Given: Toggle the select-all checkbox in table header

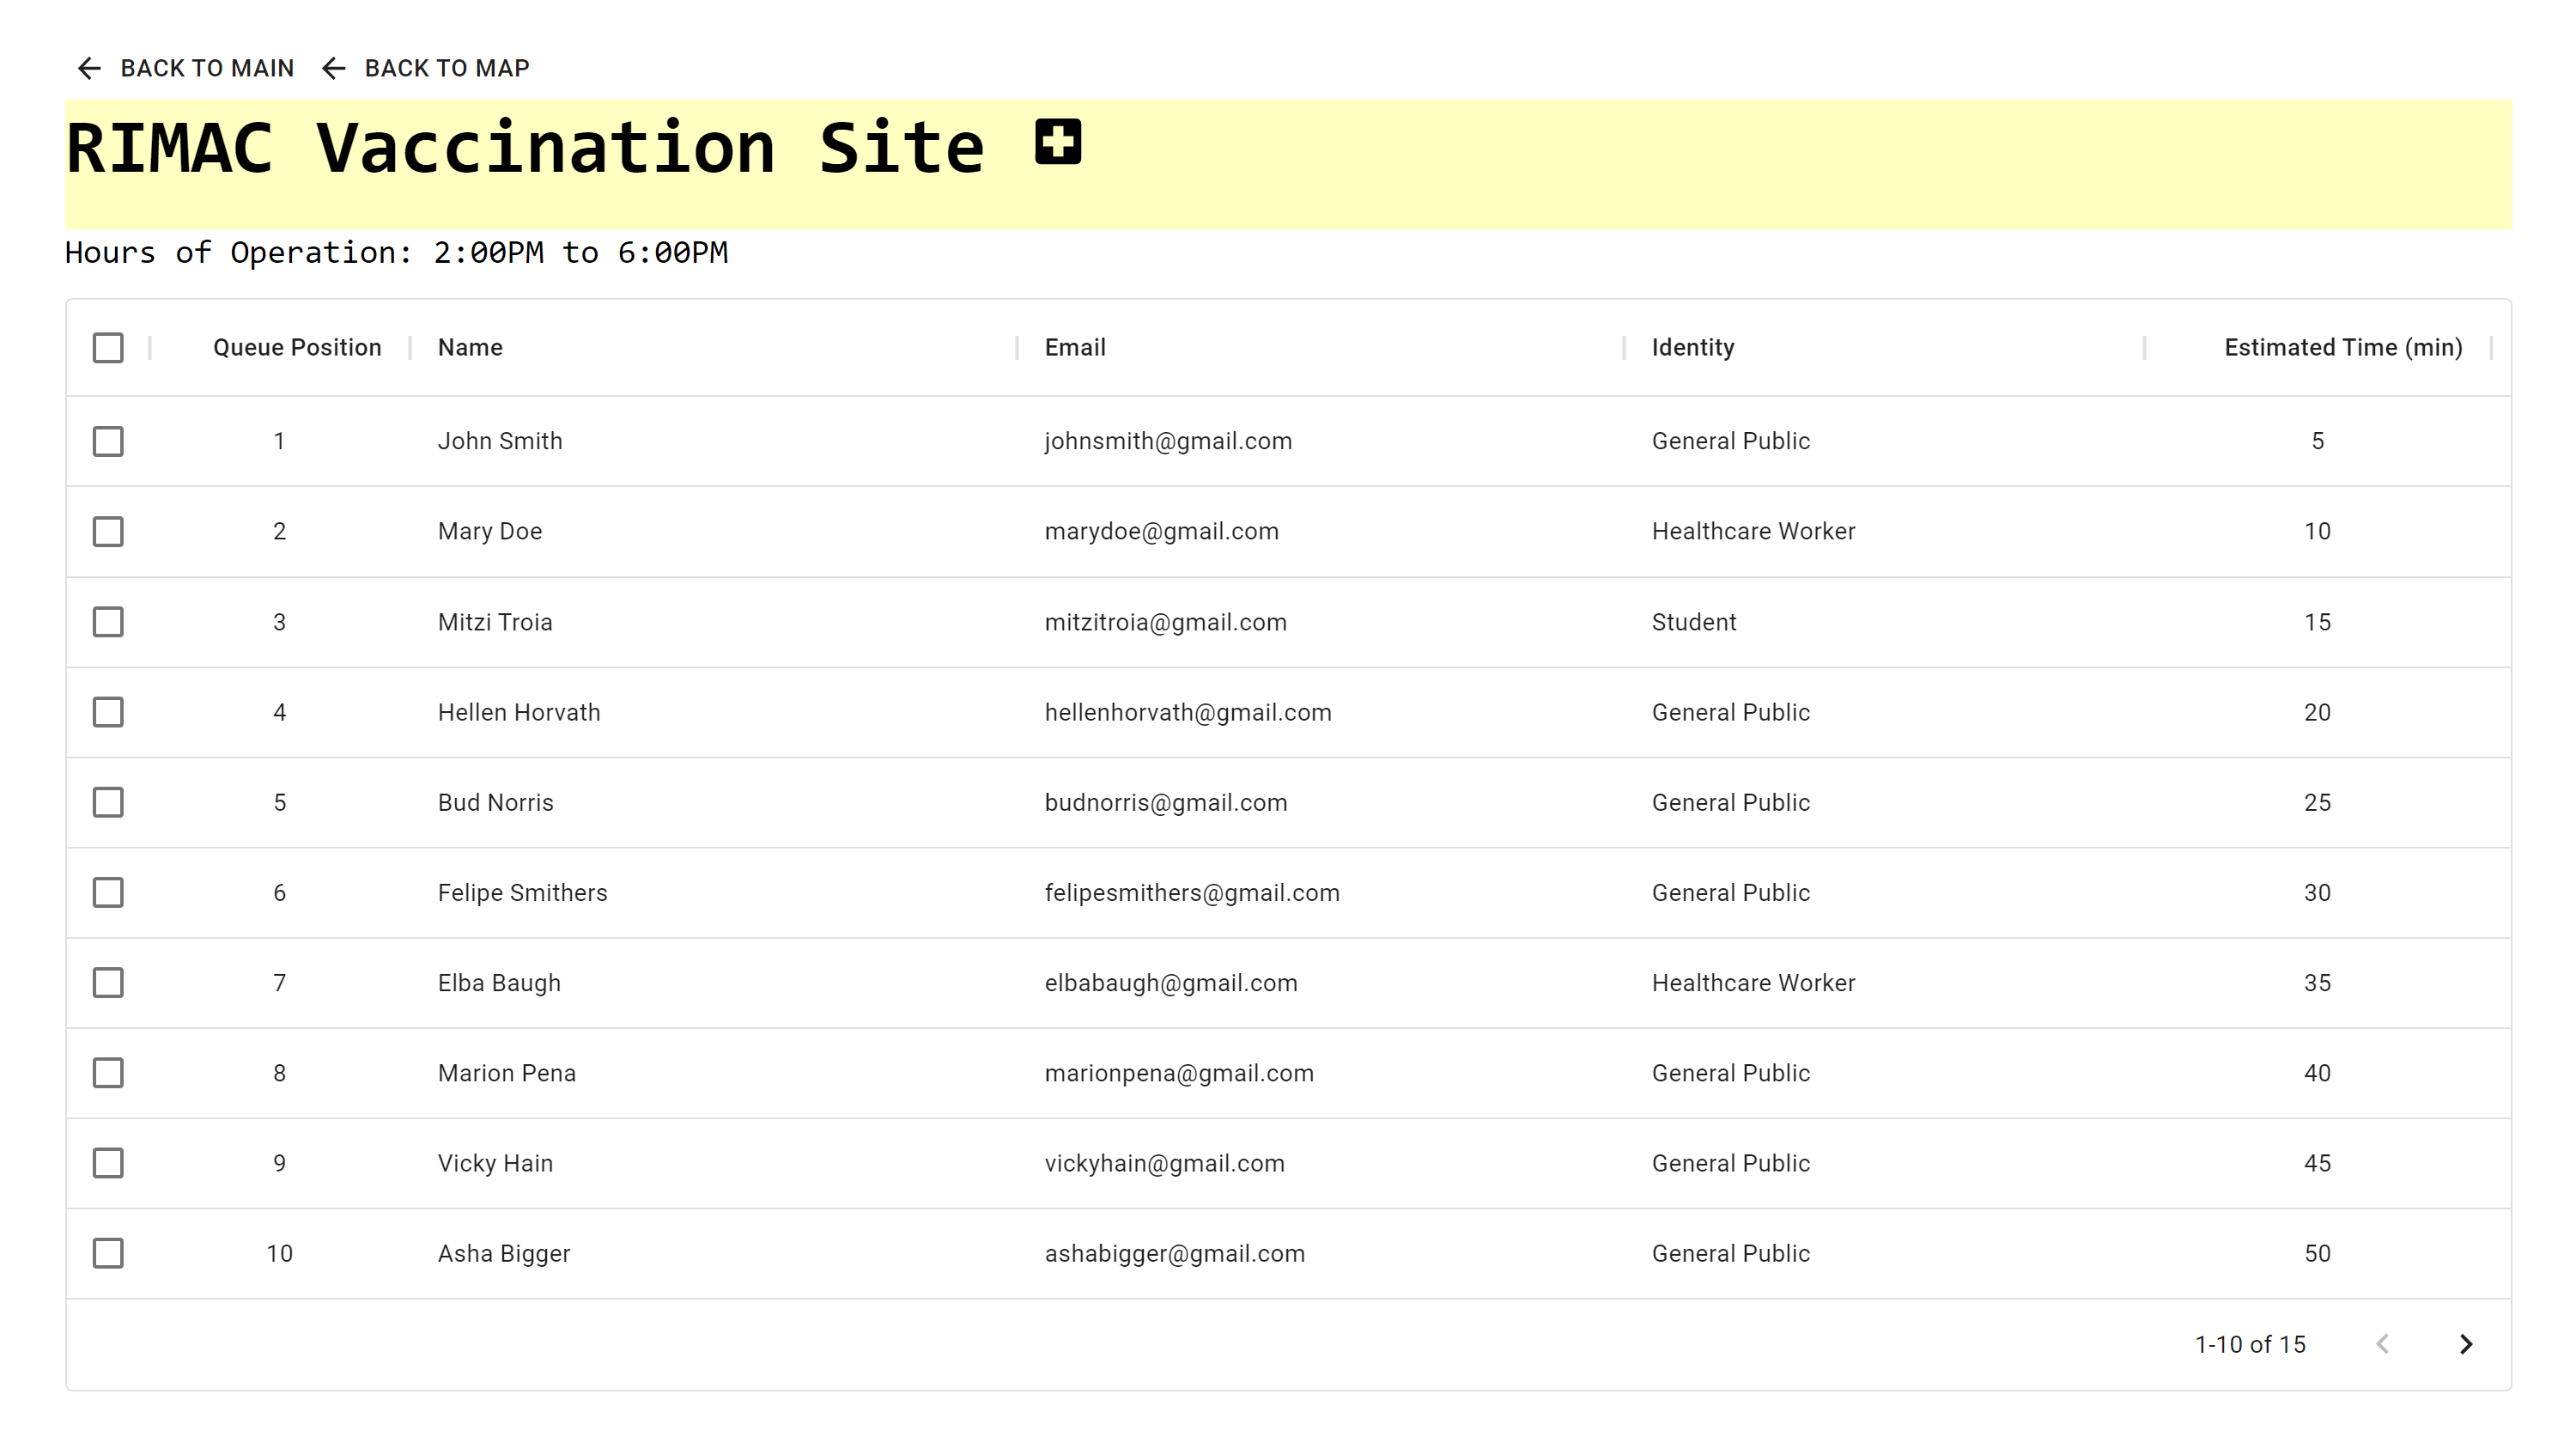Looking at the screenshot, I should tap(108, 348).
